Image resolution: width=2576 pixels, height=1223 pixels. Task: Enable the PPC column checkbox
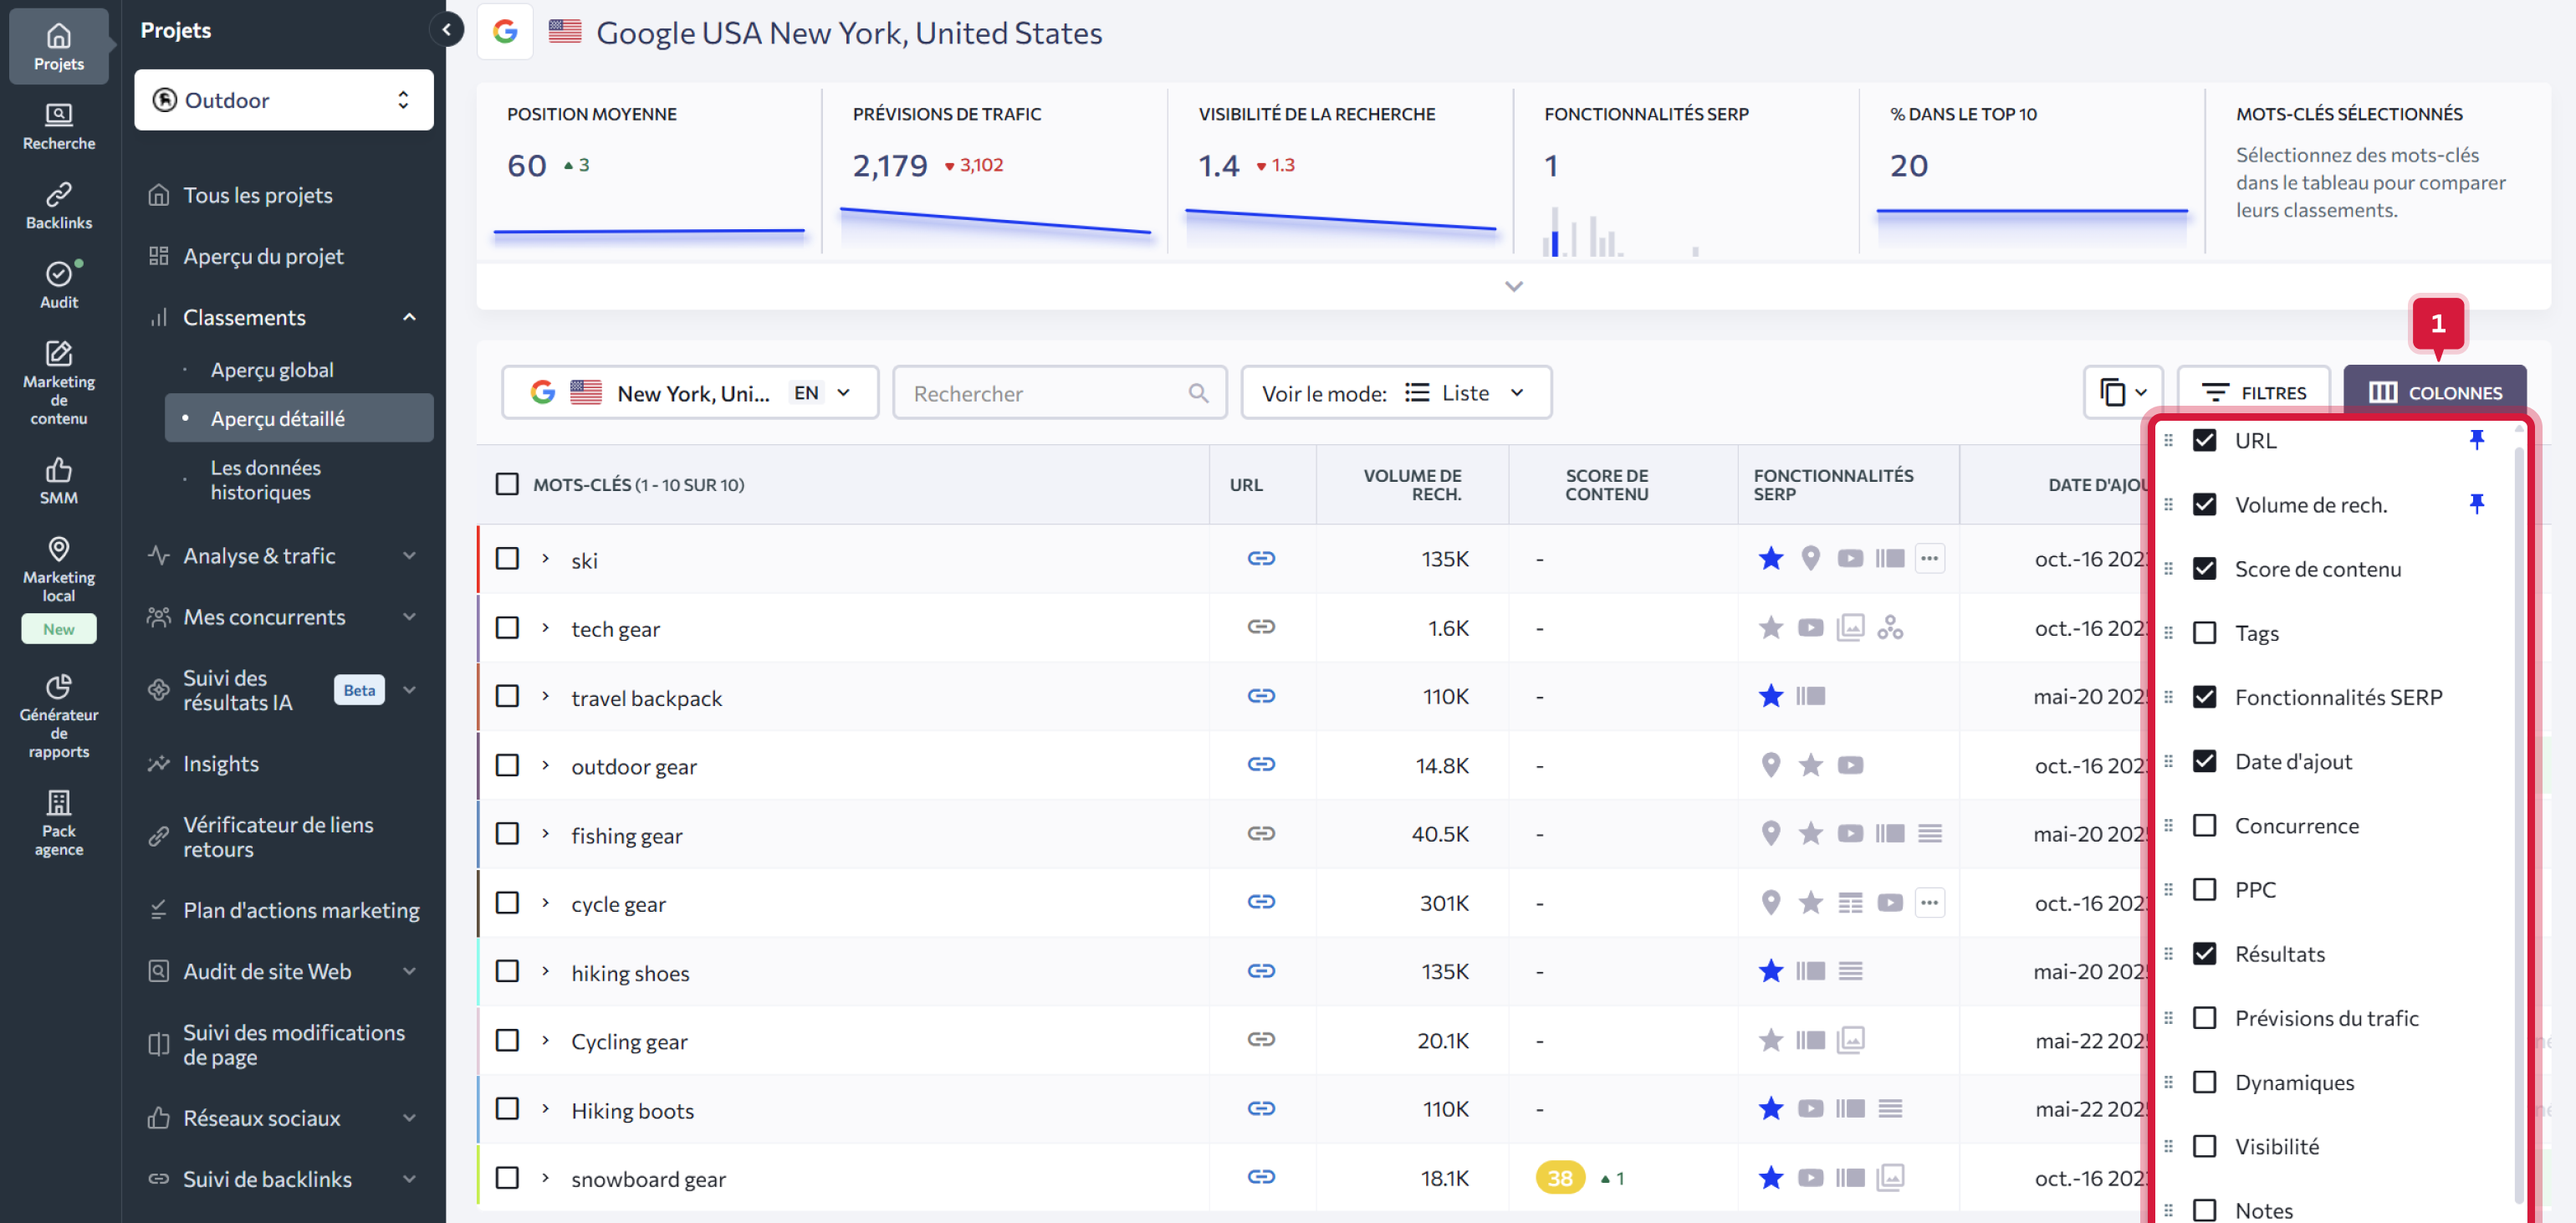[x=2204, y=889]
